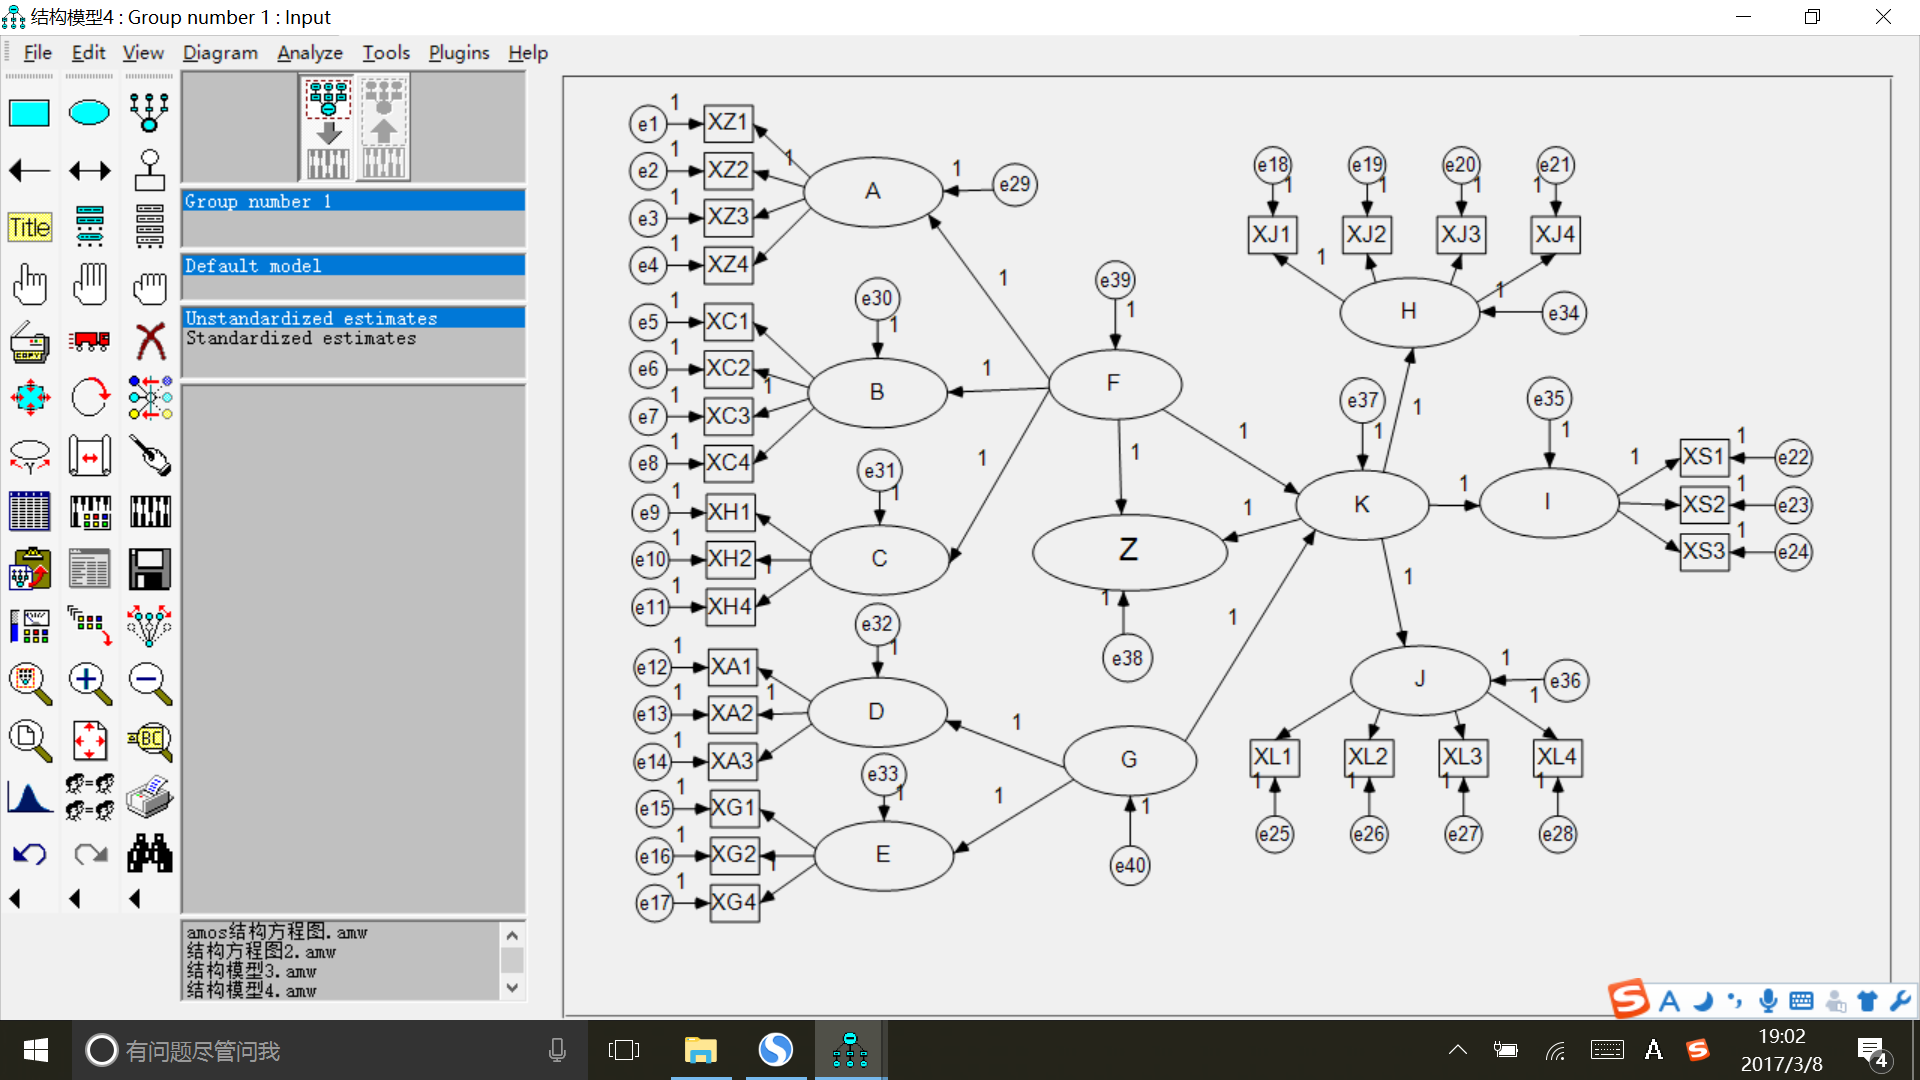The image size is (1920, 1080).
Task: Open Windows Start menu
Action: click(x=36, y=1050)
